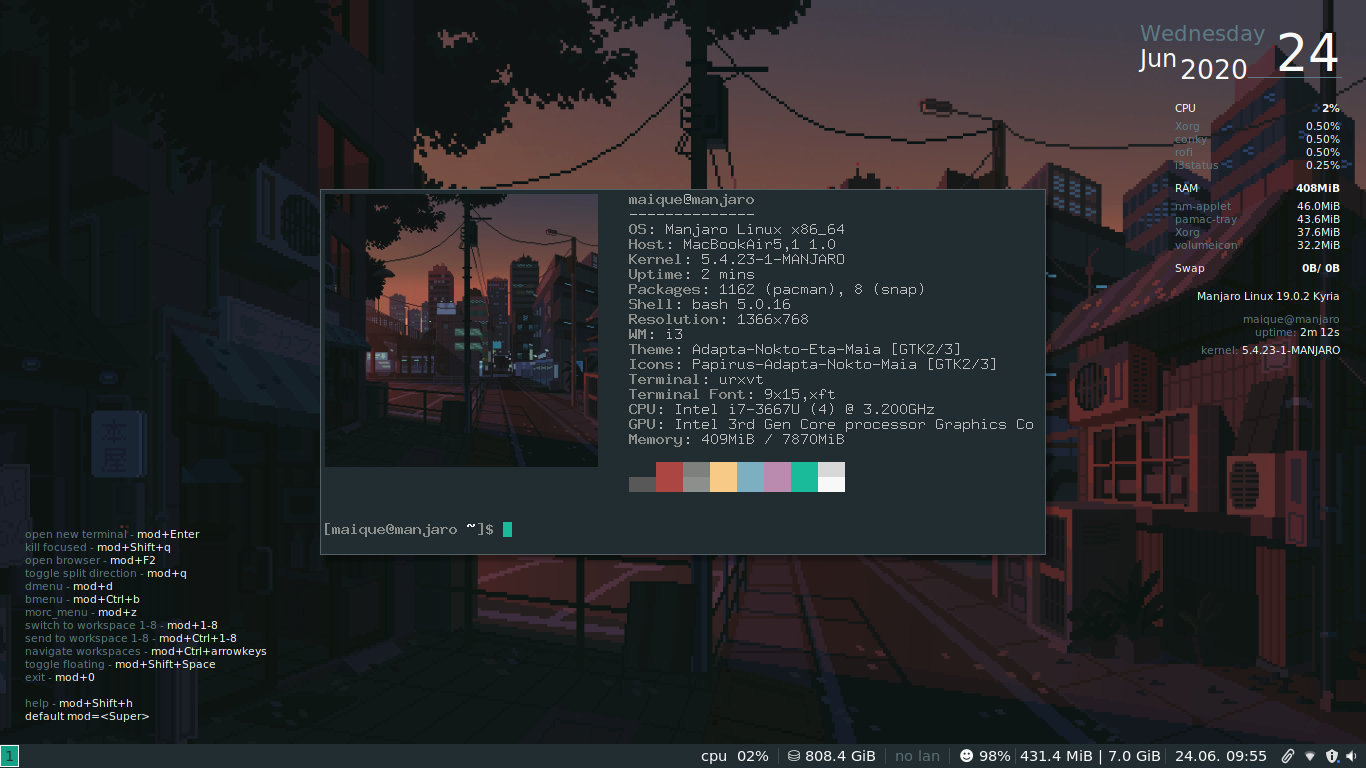This screenshot has width=1366, height=768.
Task: Click 'Manjaro Linux 19.0.2 Kyria' text
Action: 1268,296
